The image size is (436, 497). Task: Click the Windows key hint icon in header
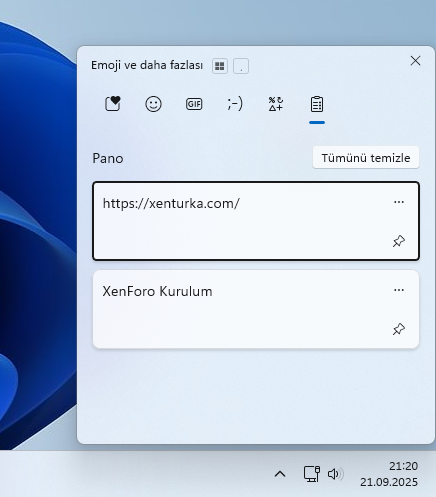point(220,66)
